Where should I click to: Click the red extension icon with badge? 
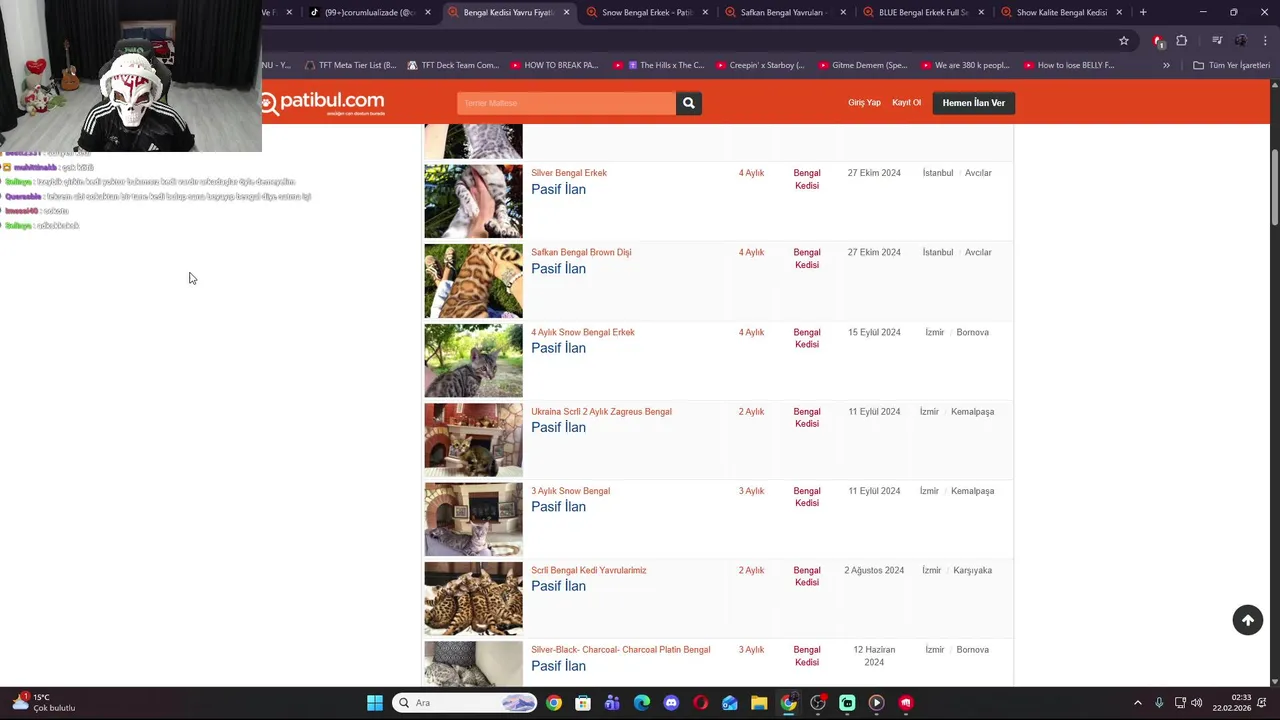(1158, 41)
